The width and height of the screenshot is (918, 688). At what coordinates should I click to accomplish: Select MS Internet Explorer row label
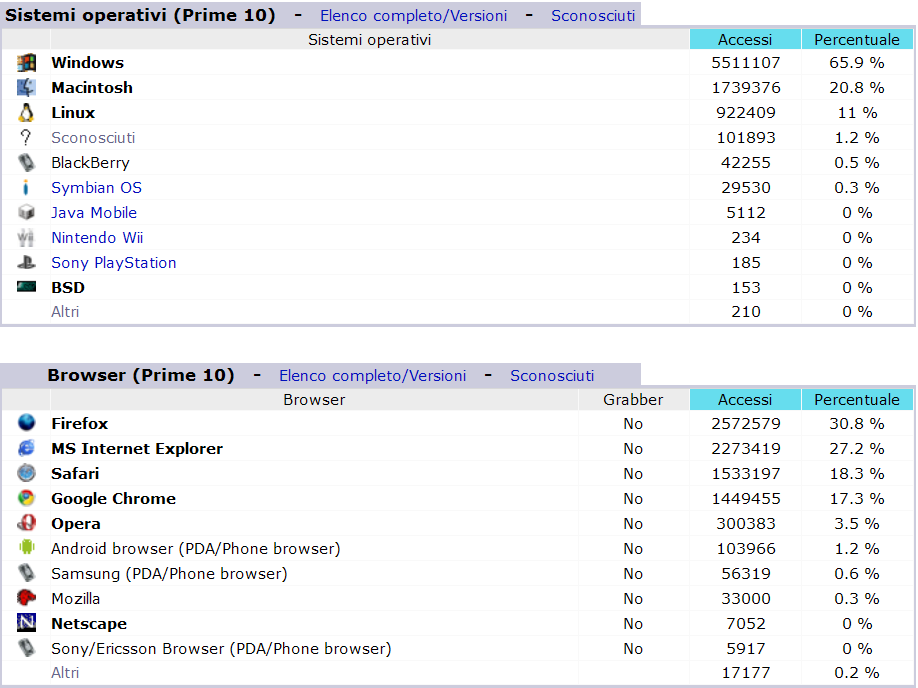tap(137, 449)
